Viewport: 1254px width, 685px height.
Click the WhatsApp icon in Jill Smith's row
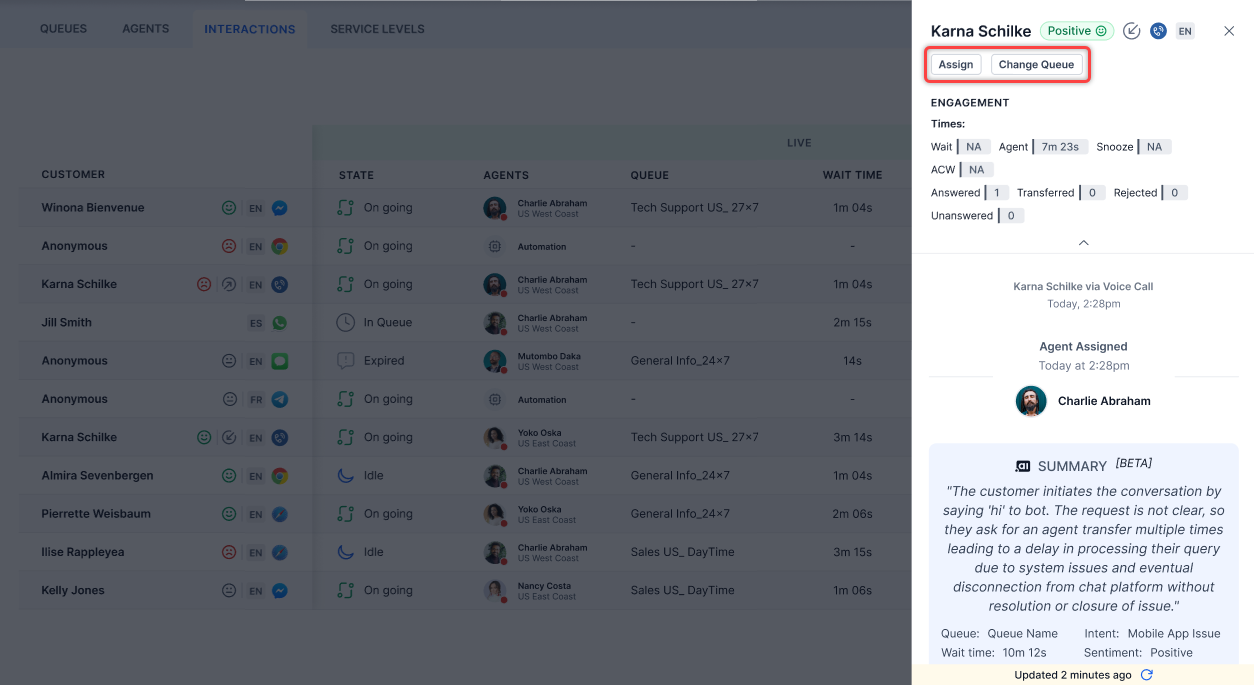tap(280, 323)
